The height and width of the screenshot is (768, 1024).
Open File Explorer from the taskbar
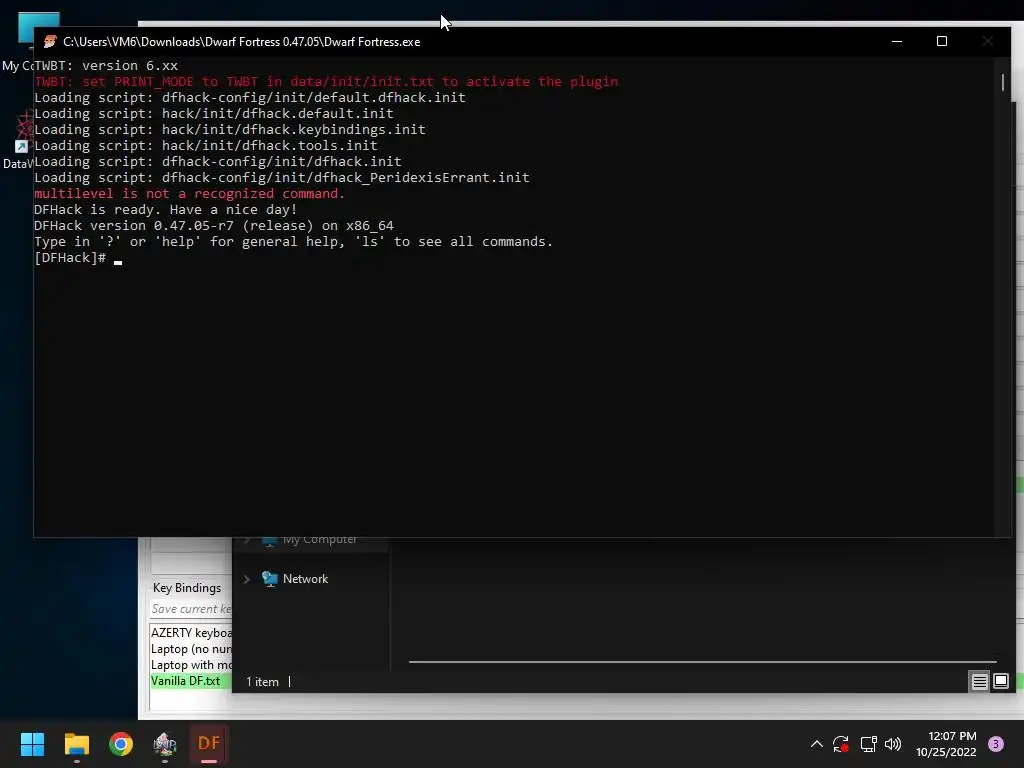[76, 744]
